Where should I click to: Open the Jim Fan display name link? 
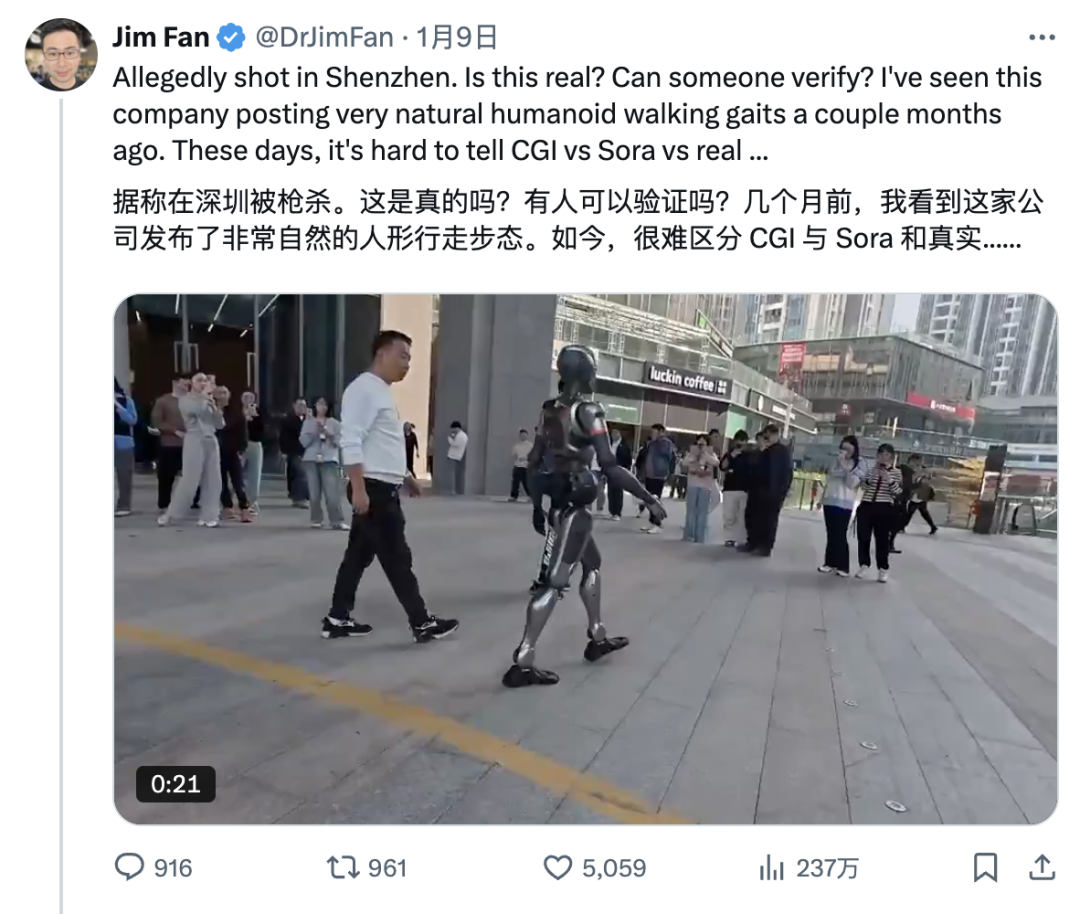(160, 37)
